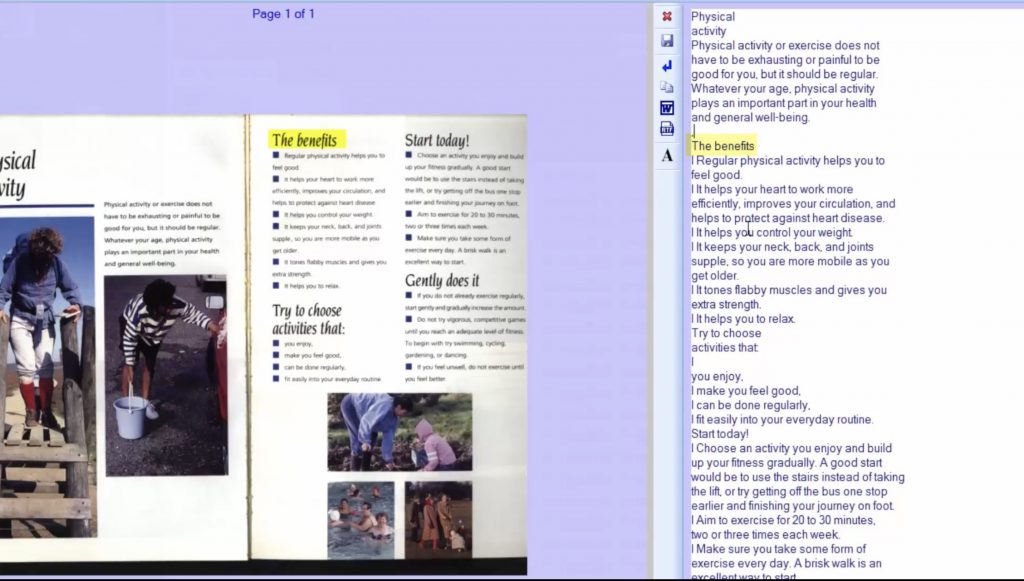The image size is (1024, 581).
Task: Save recognized text with the floppy disk icon
Action: (x=667, y=41)
